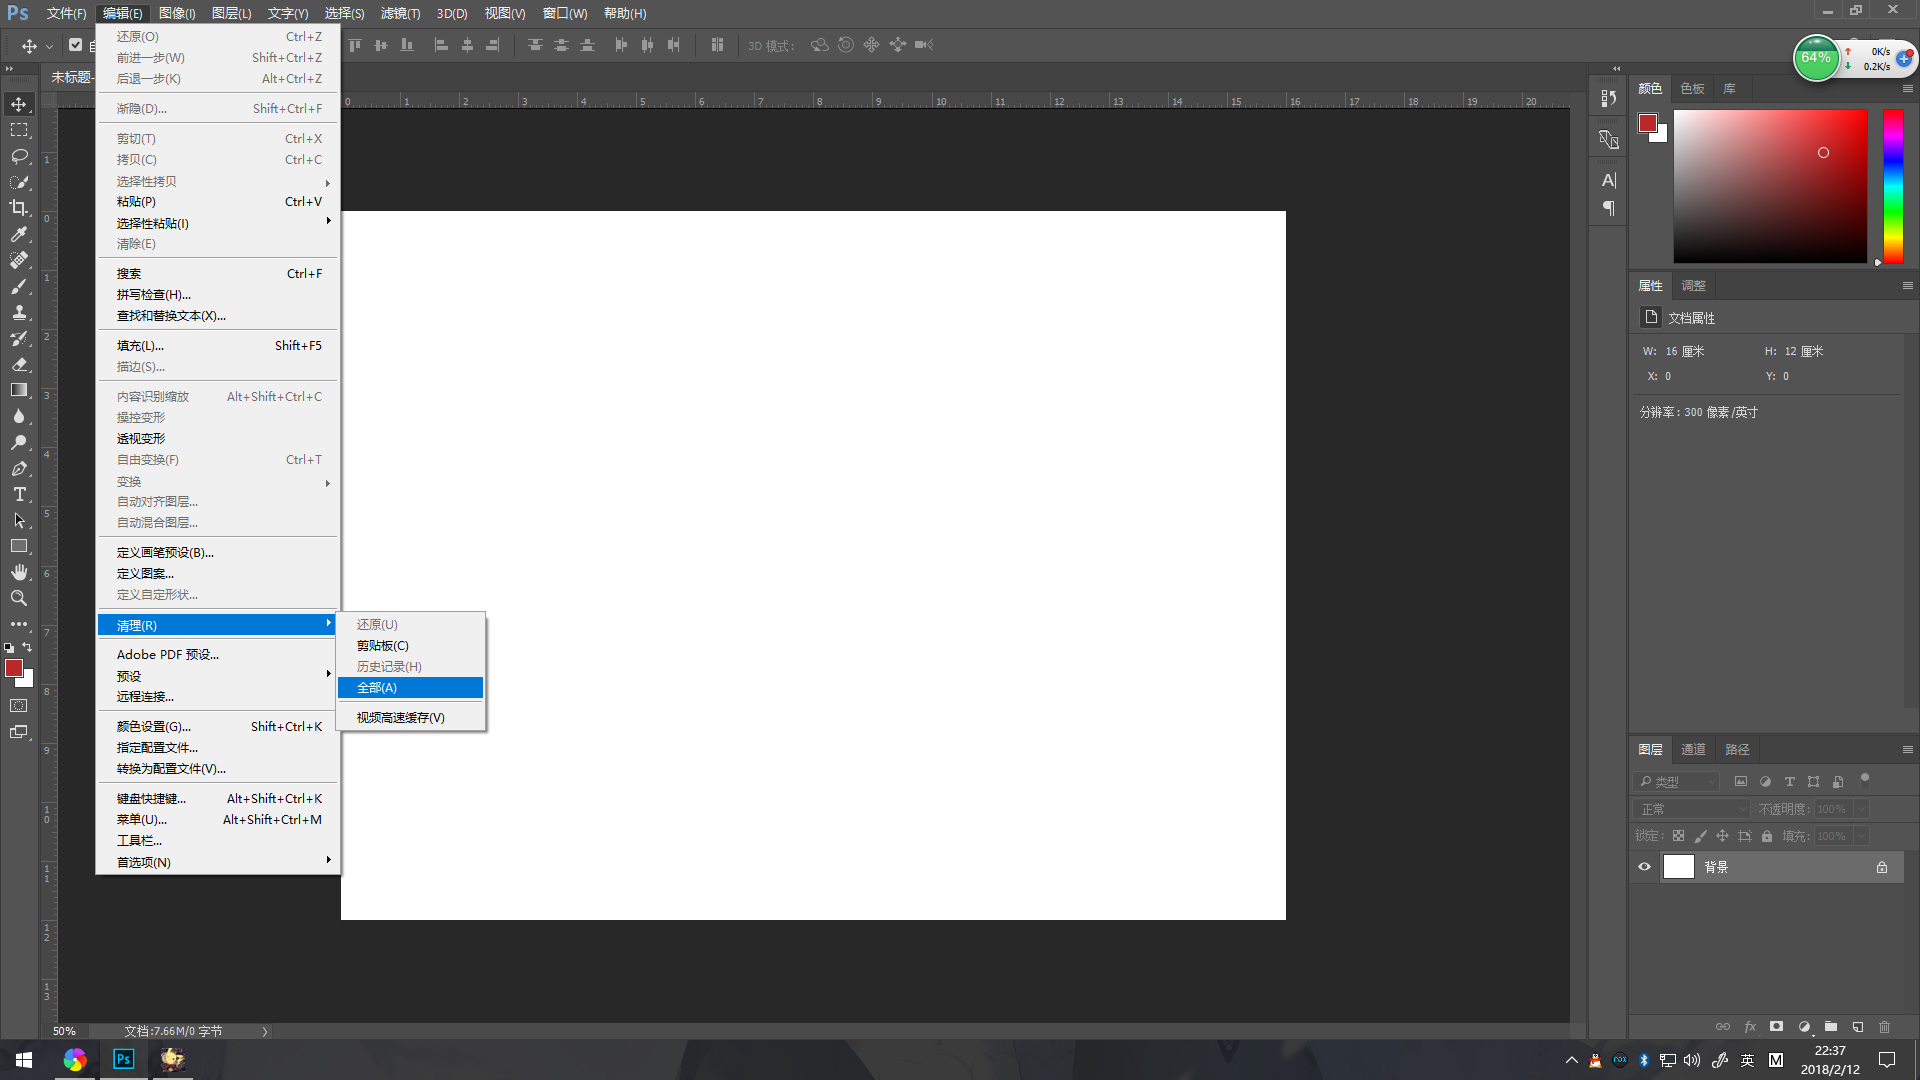The height and width of the screenshot is (1080, 1920).
Task: Select the Crop tool
Action: [x=19, y=208]
